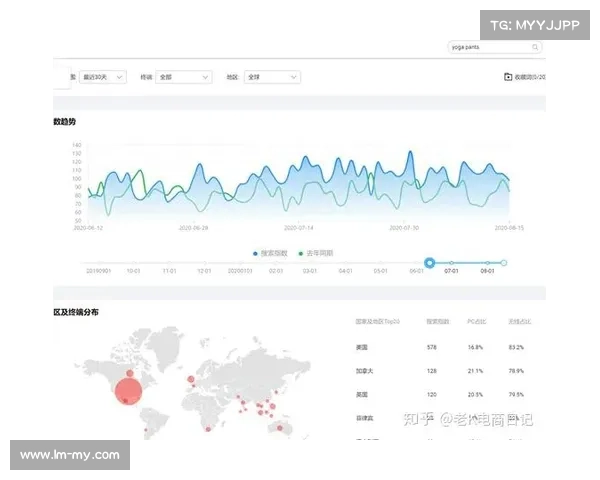Open the 终端 dropdown showing 全部
The height and width of the screenshot is (480, 600).
pos(184,77)
